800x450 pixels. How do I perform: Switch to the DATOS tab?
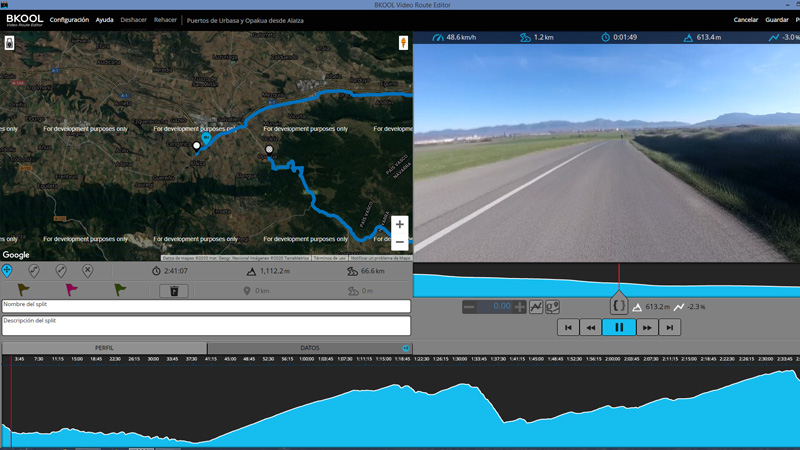(x=310, y=348)
